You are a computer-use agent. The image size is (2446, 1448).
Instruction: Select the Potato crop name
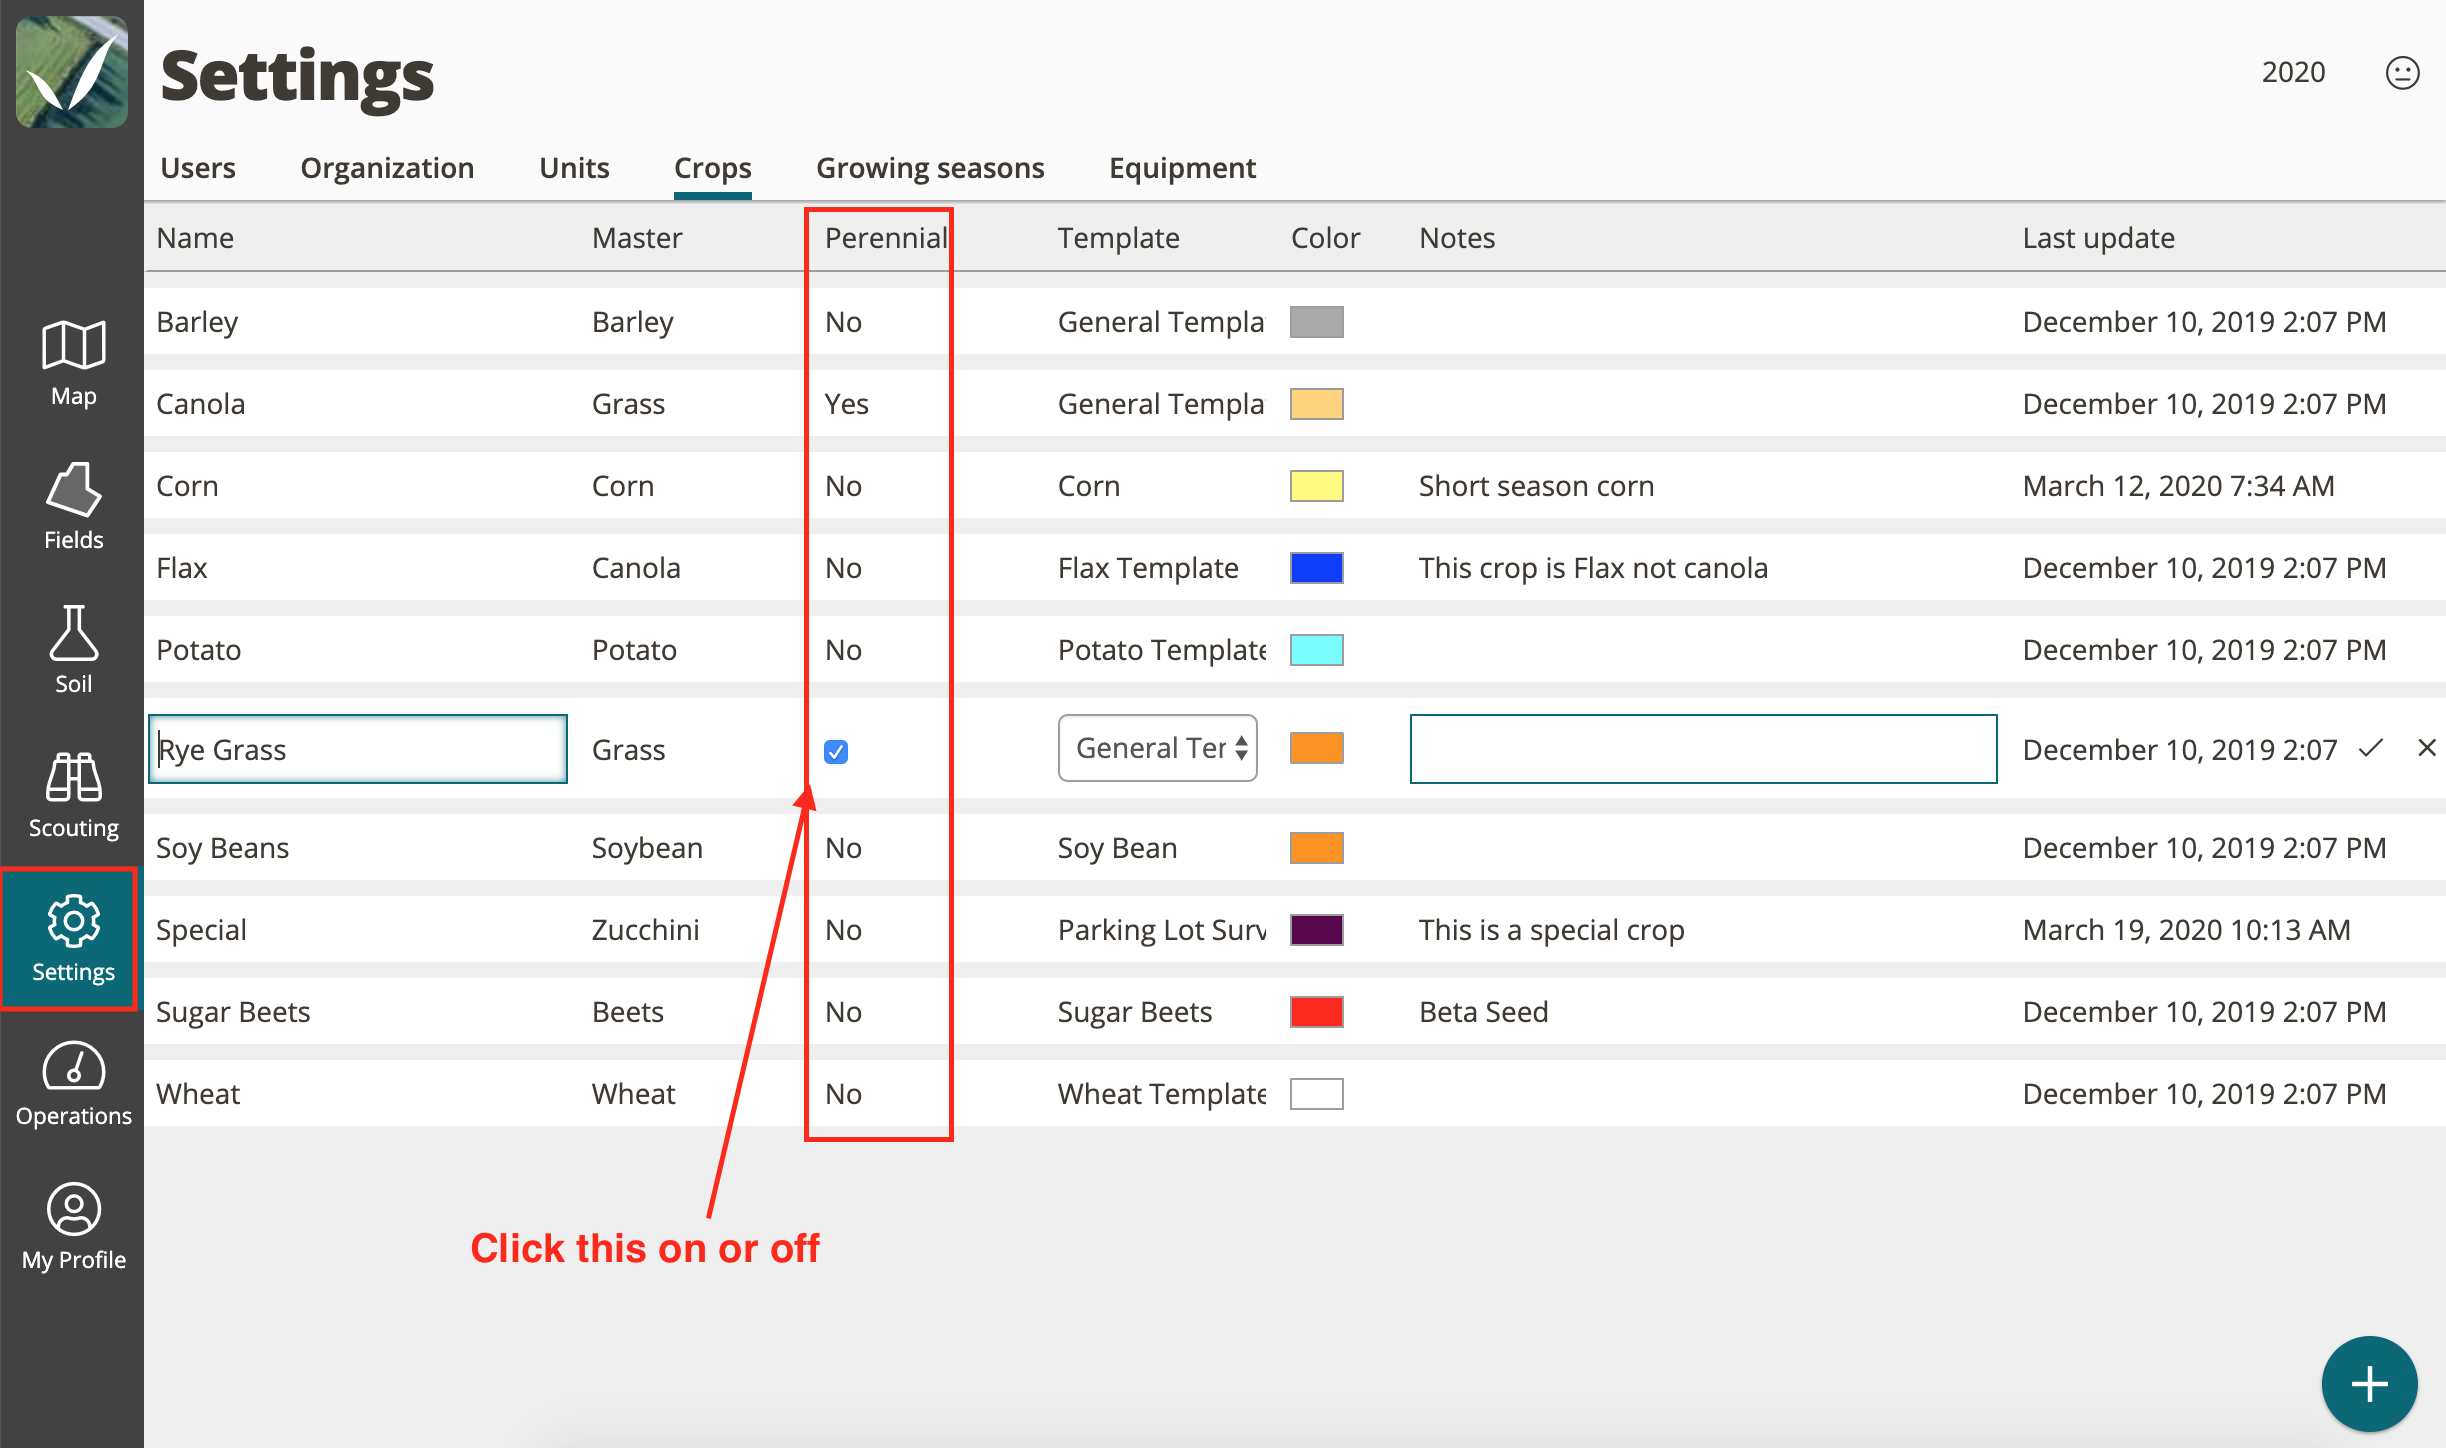[198, 650]
